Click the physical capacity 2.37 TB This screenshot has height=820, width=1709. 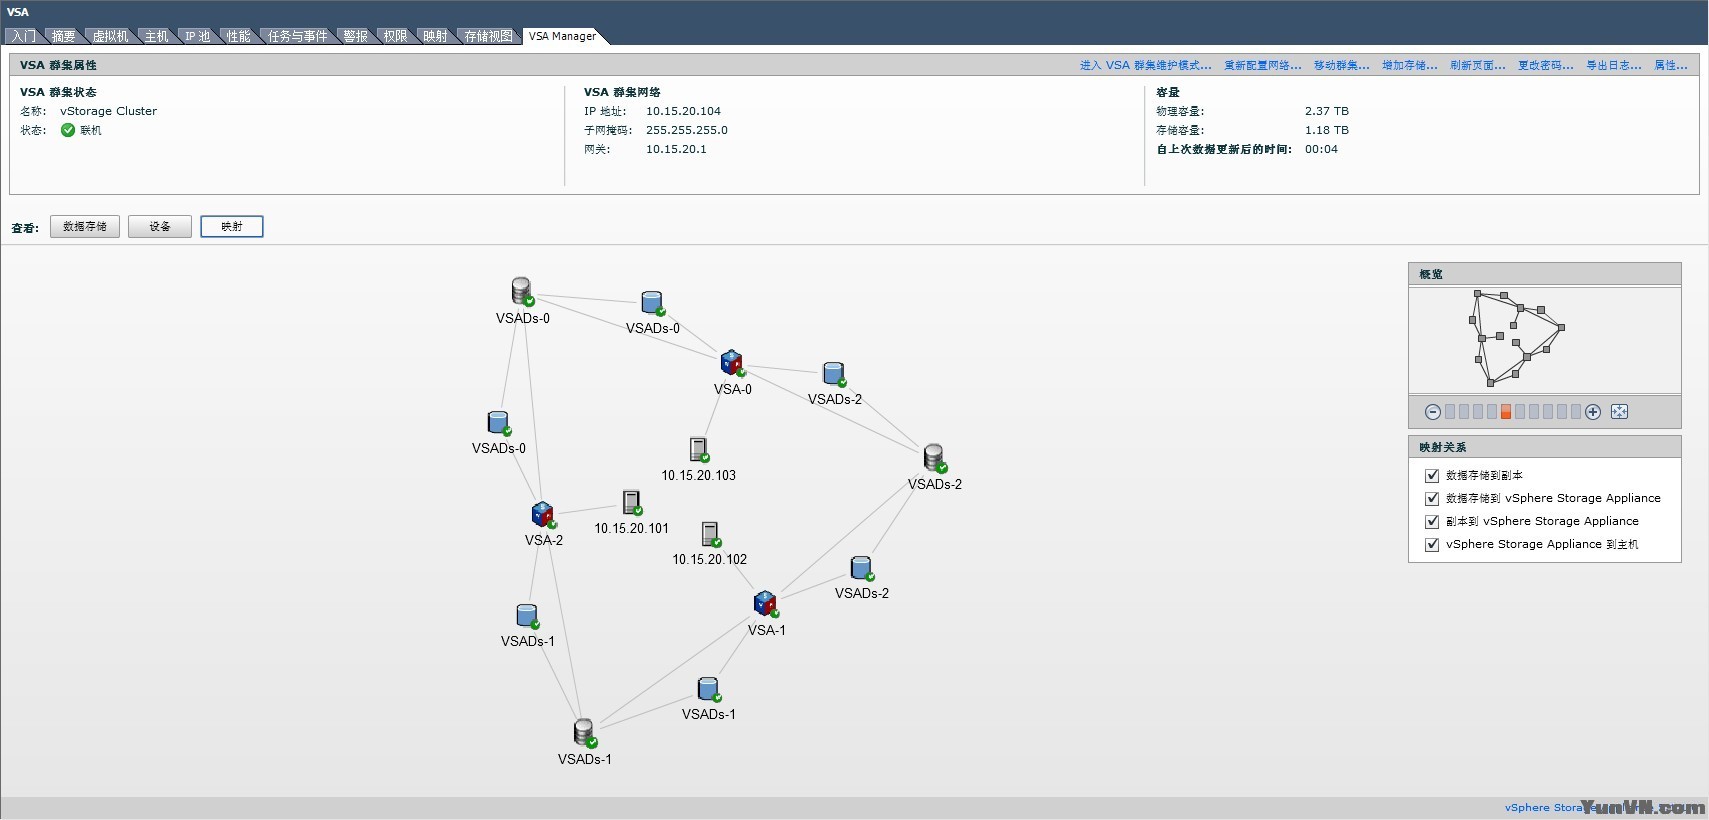pyautogui.click(x=1327, y=111)
